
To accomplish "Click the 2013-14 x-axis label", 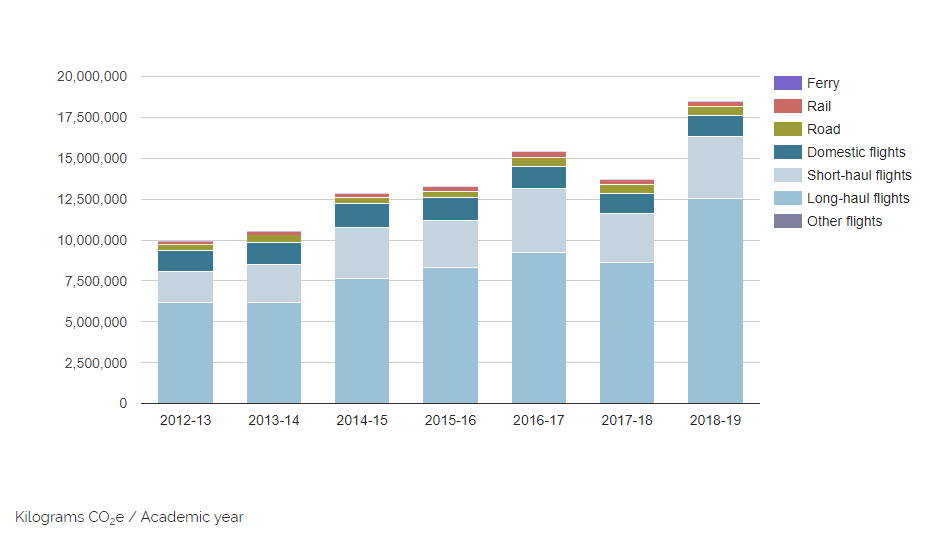I will tap(274, 420).
